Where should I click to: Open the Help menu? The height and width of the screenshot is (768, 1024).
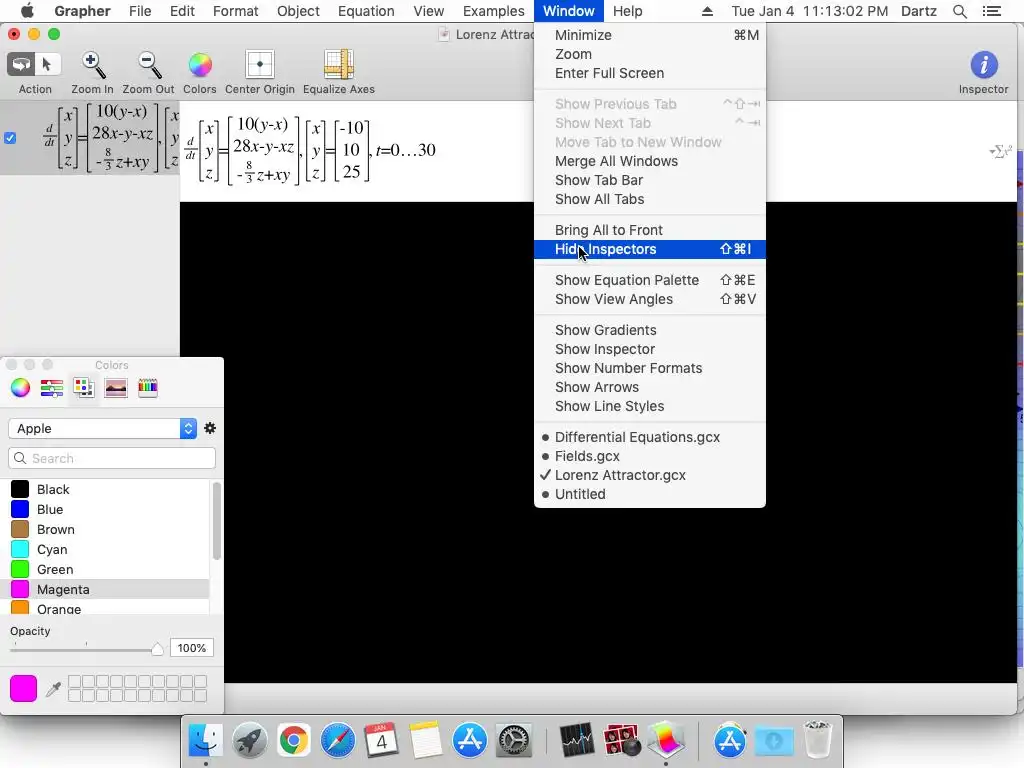point(627,11)
